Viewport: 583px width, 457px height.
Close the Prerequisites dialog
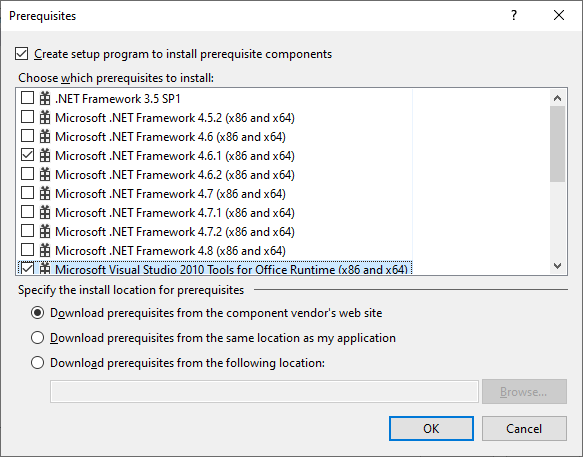(x=559, y=15)
